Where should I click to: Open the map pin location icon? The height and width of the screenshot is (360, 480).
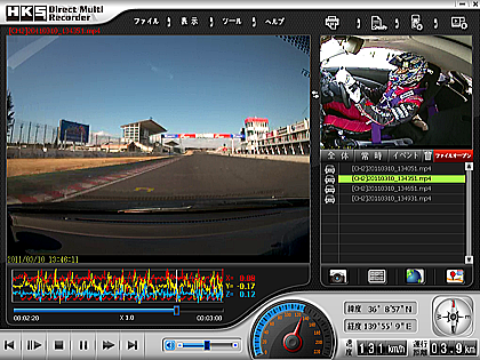(455, 276)
